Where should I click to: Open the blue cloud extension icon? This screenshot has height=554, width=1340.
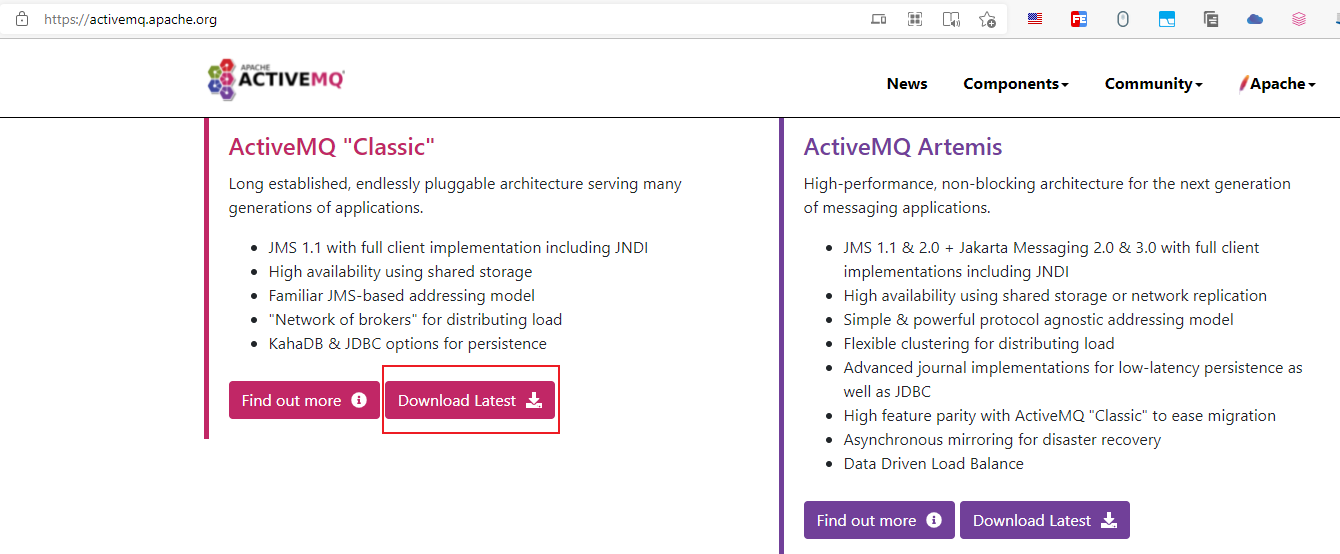tap(1255, 19)
